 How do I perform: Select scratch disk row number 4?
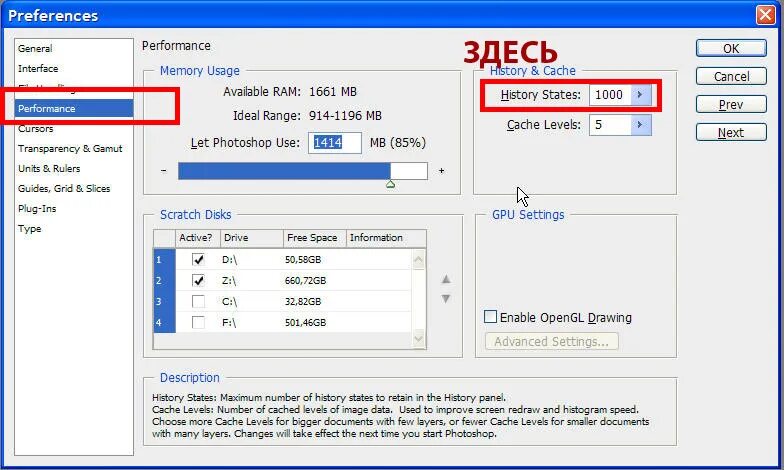click(x=164, y=322)
